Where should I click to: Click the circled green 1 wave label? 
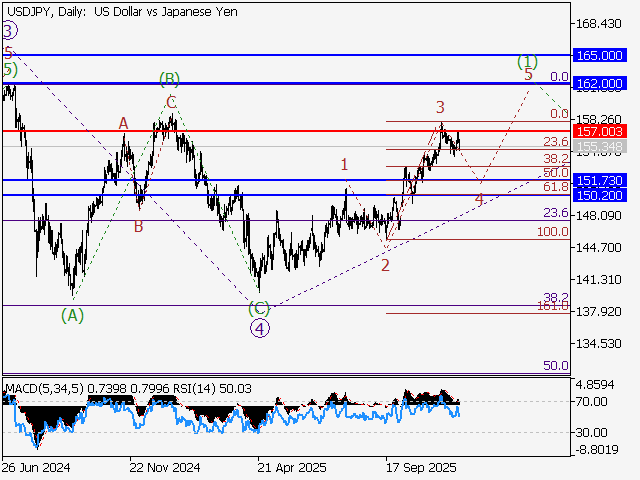tap(527, 61)
